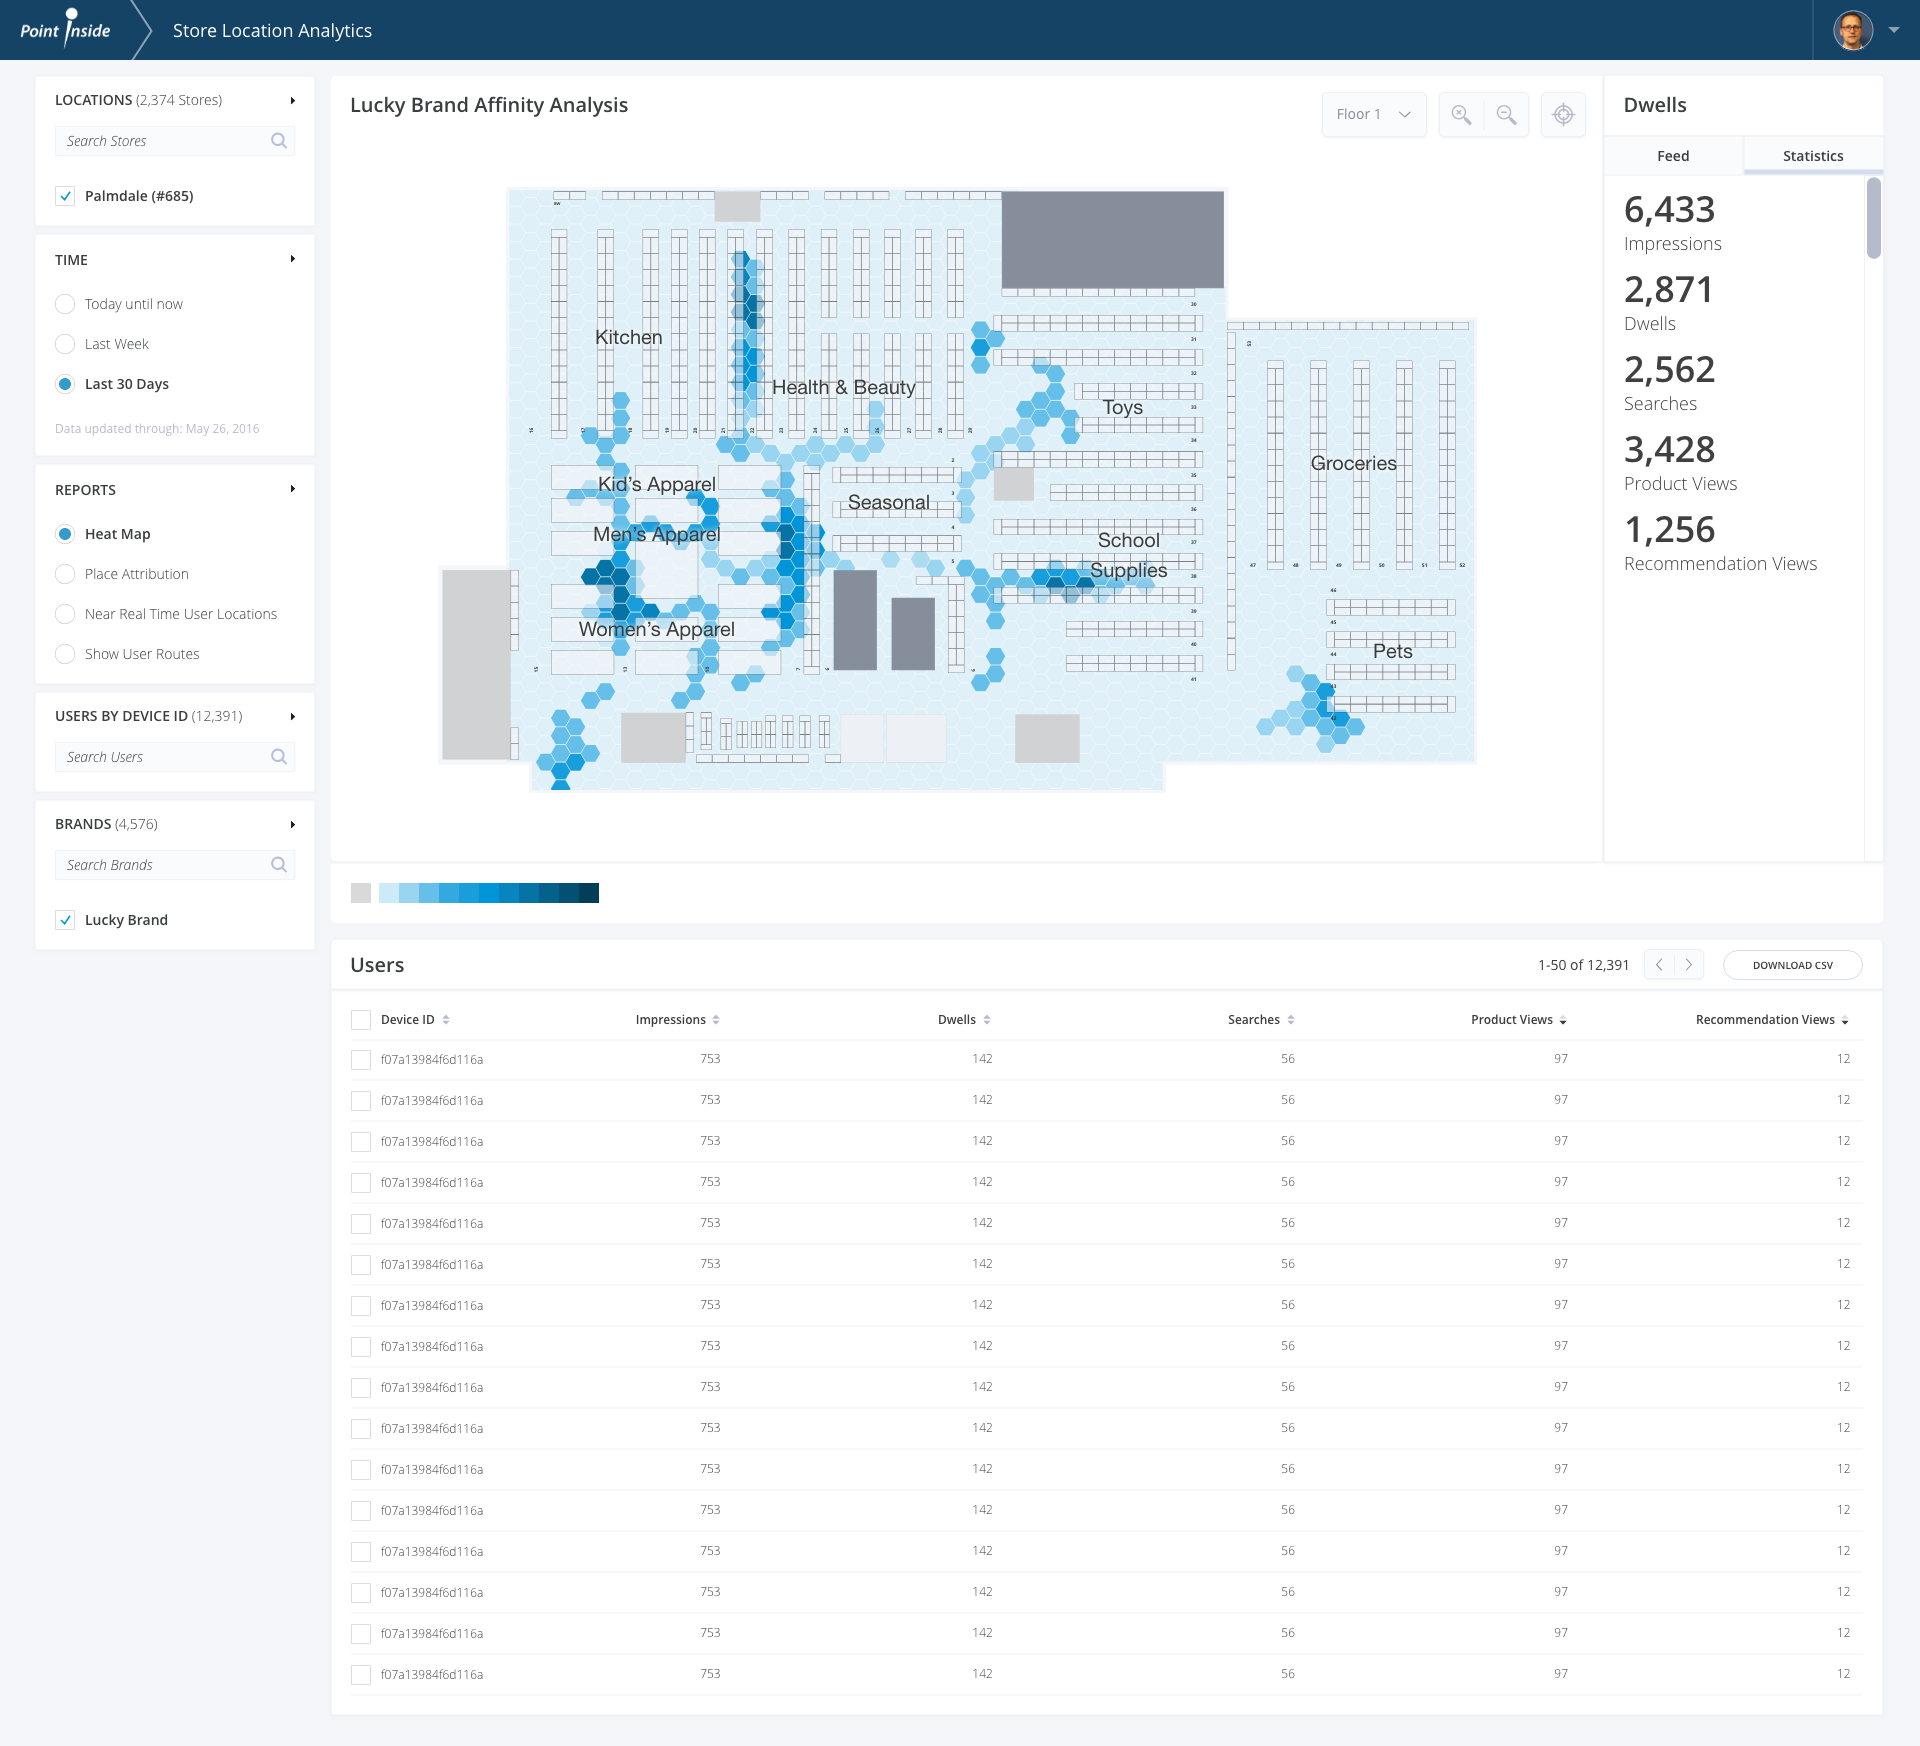Viewport: 1920px width, 1746px height.
Task: Collapse the Time panel arrow
Action: 292,259
